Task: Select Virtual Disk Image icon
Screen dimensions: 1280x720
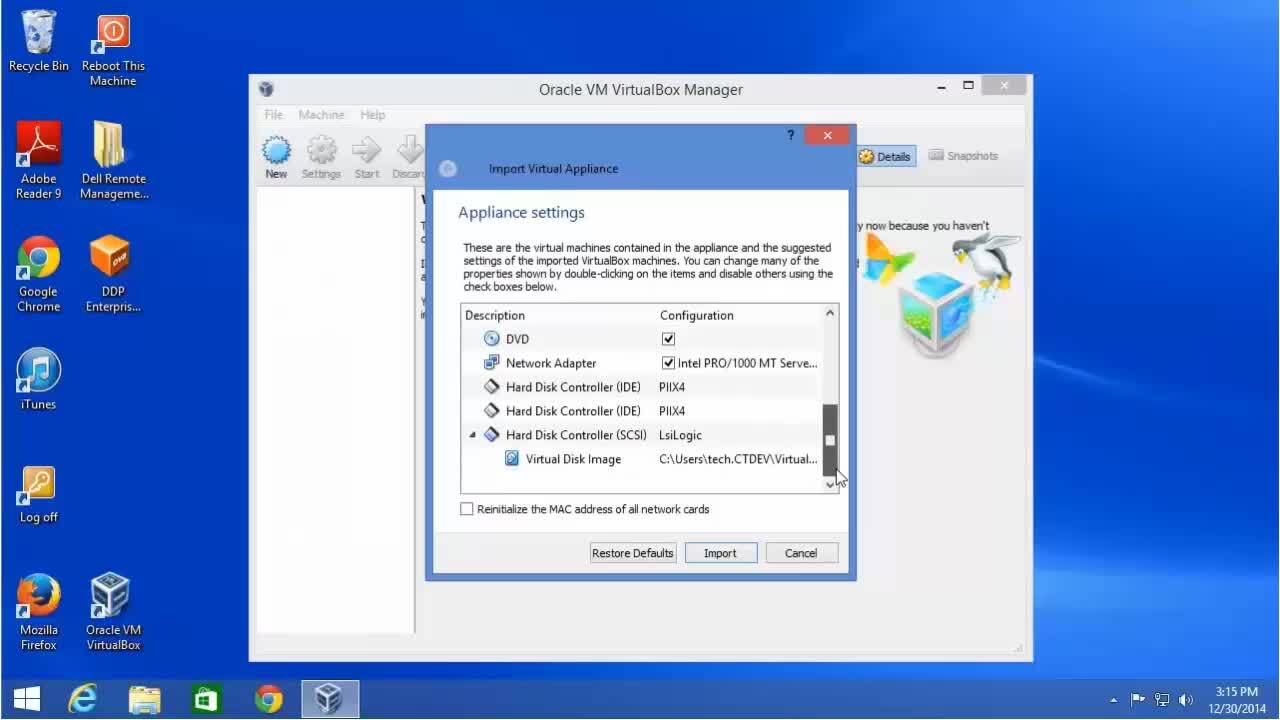Action: pyautogui.click(x=512, y=459)
